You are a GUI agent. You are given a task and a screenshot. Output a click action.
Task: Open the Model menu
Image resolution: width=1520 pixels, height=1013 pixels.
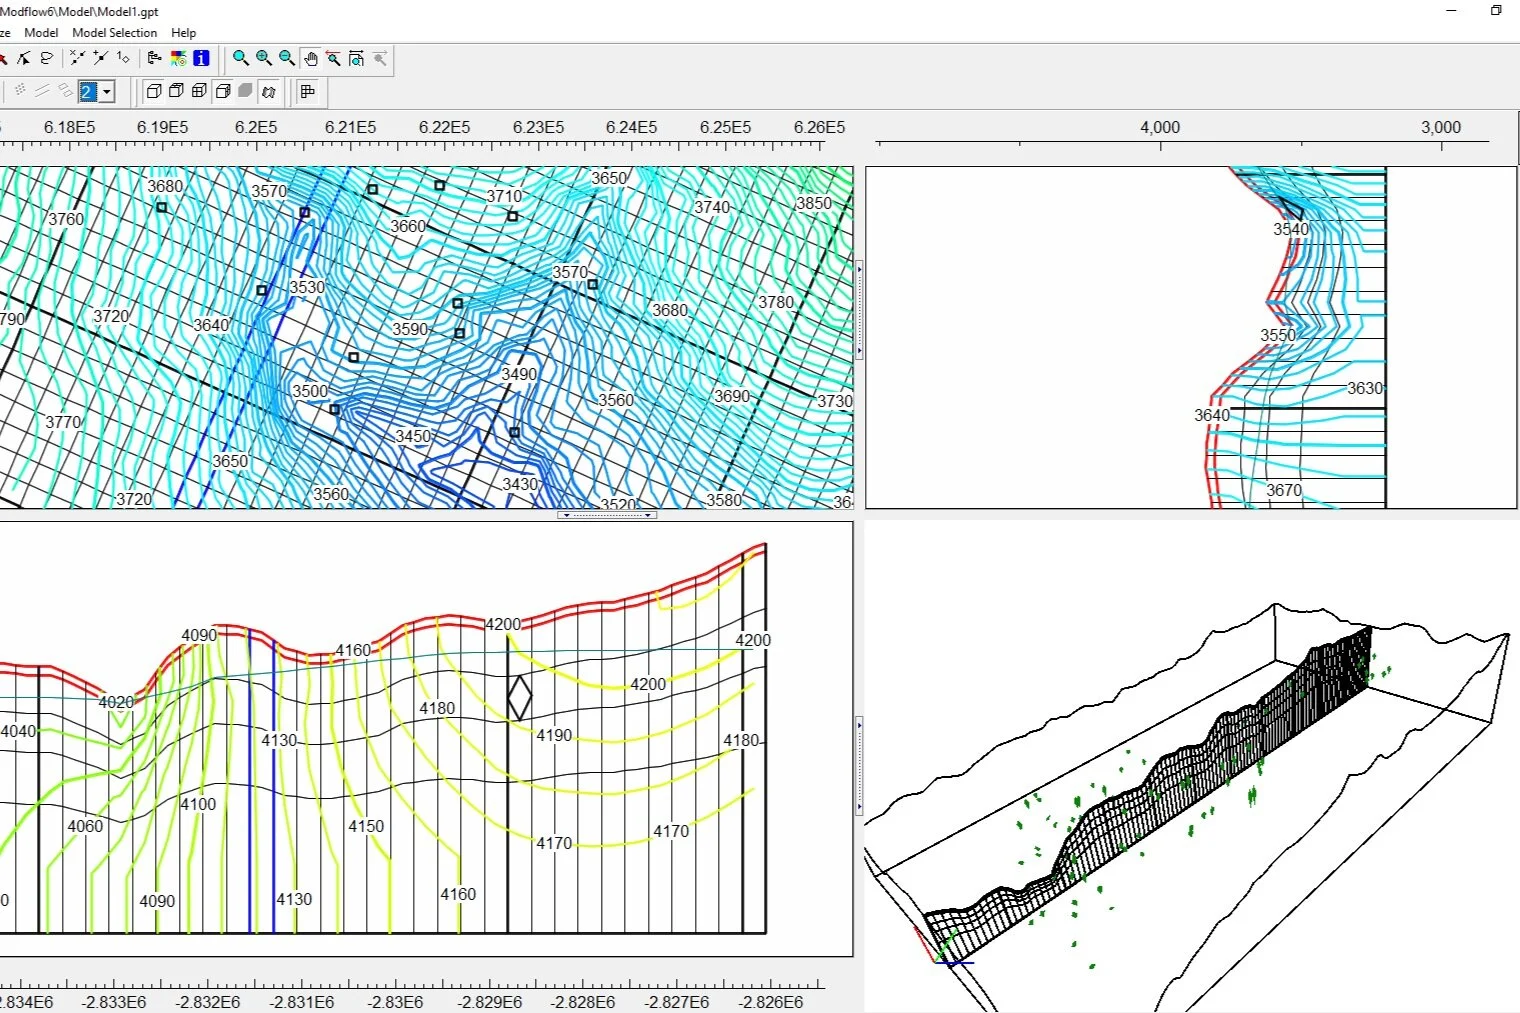coord(41,32)
